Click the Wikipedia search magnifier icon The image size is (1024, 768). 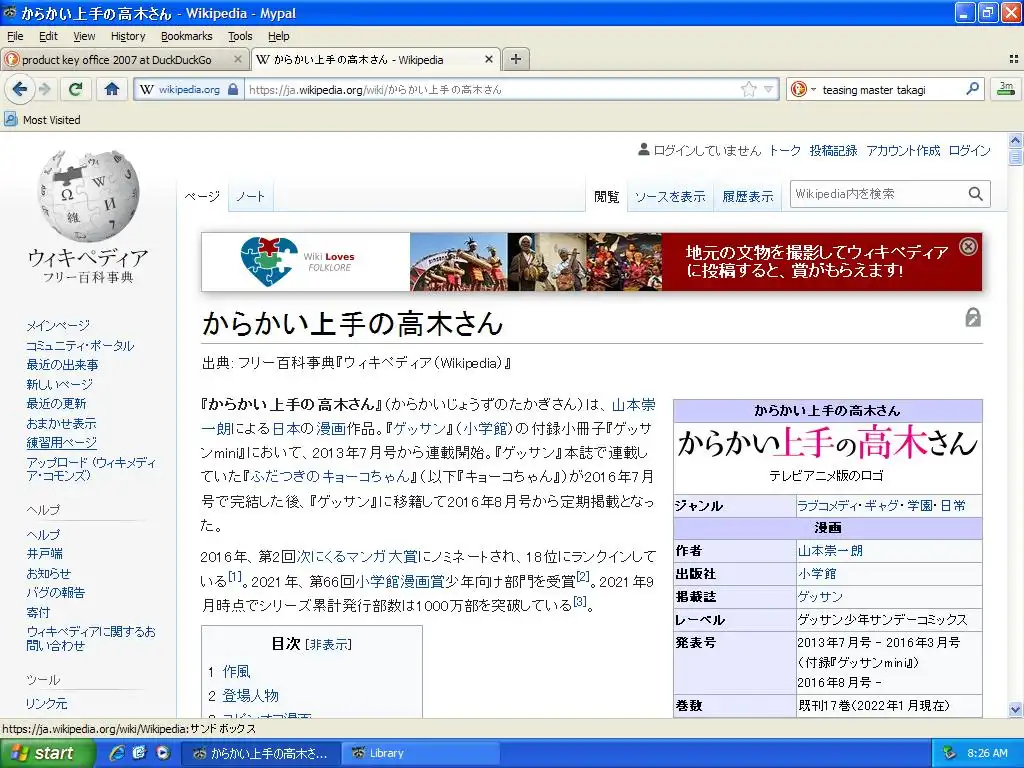click(x=975, y=194)
